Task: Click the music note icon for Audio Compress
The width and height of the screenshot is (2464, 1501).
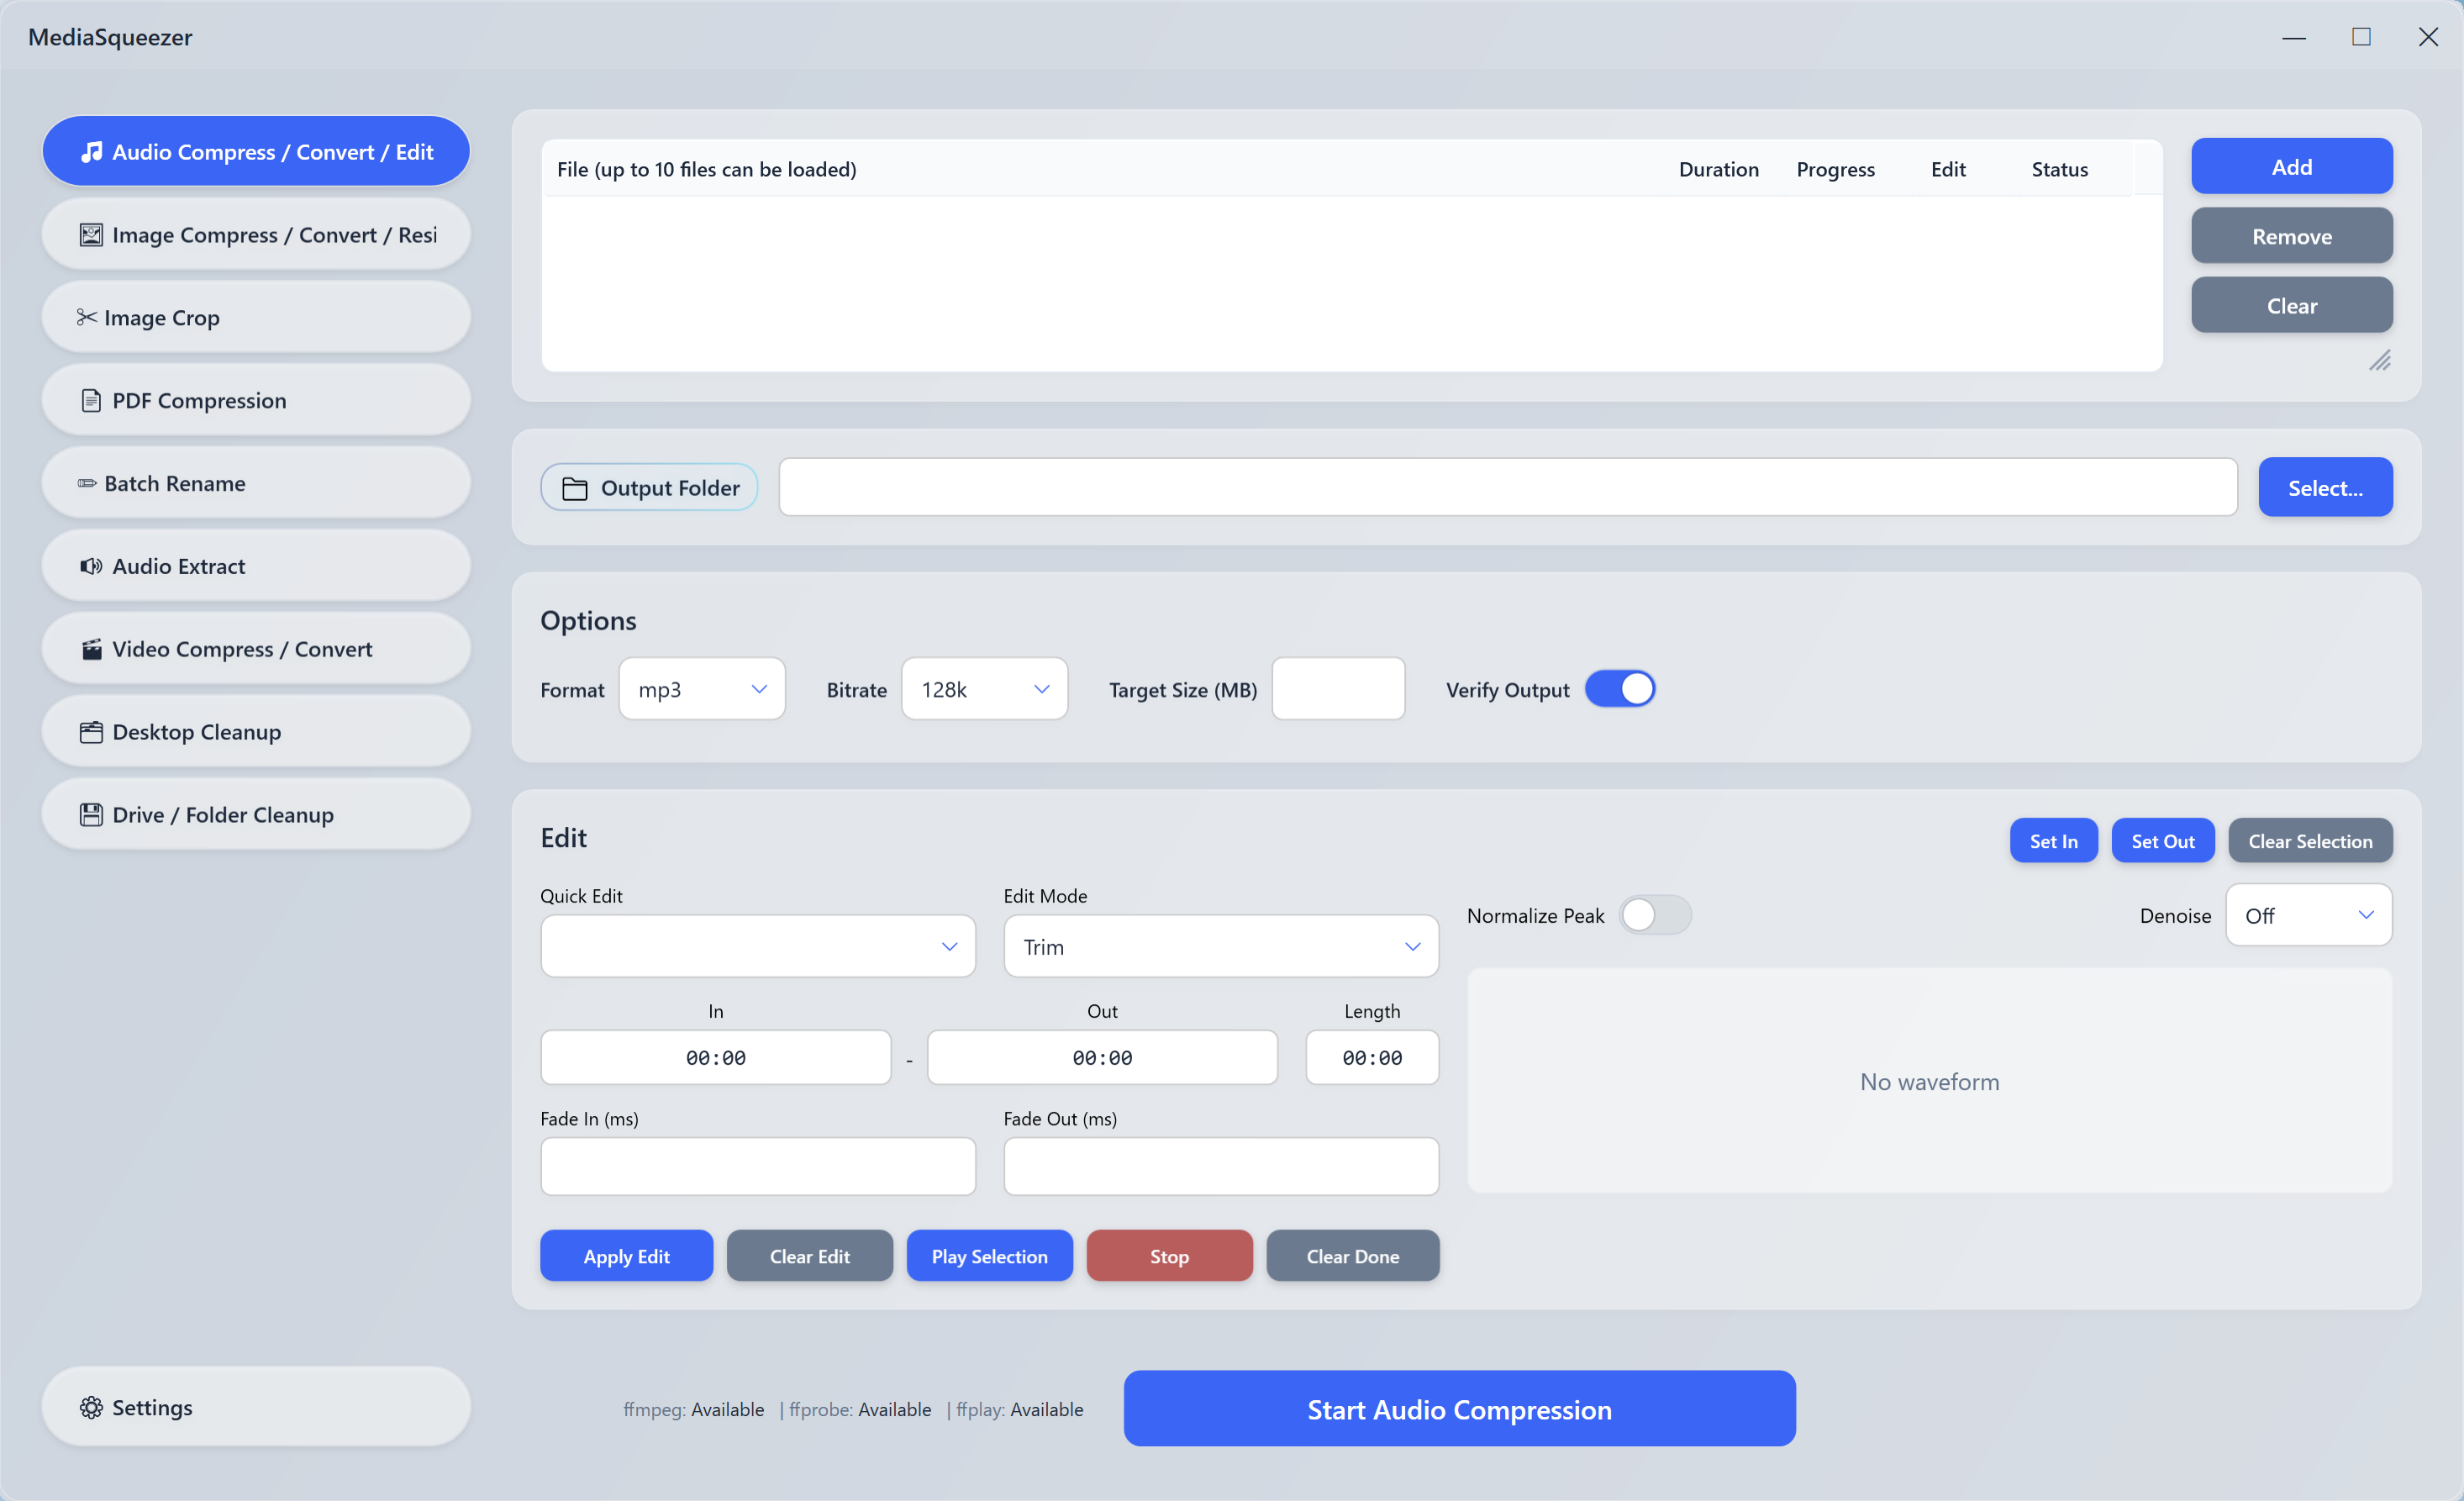Action: tap(91, 152)
